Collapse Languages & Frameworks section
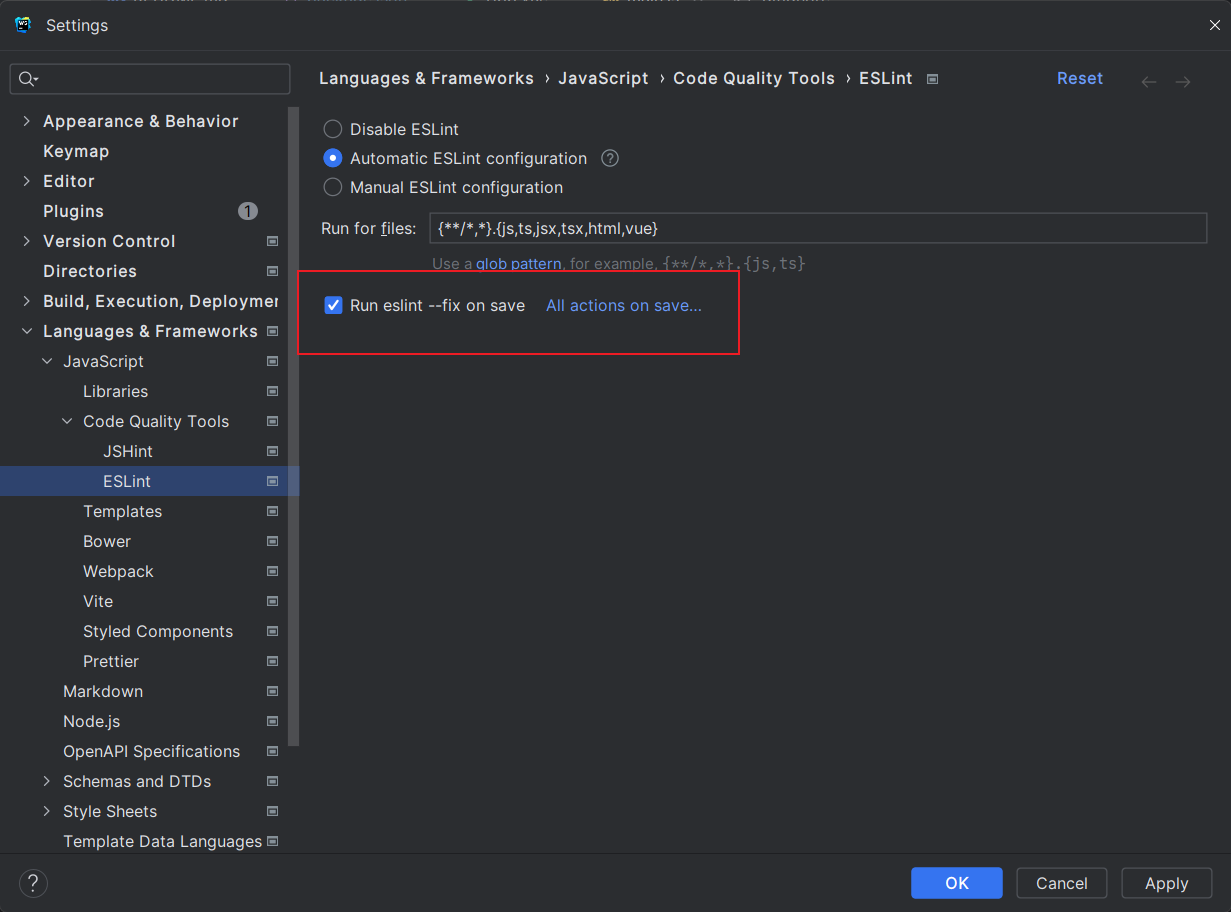The image size is (1231, 912). click(27, 331)
